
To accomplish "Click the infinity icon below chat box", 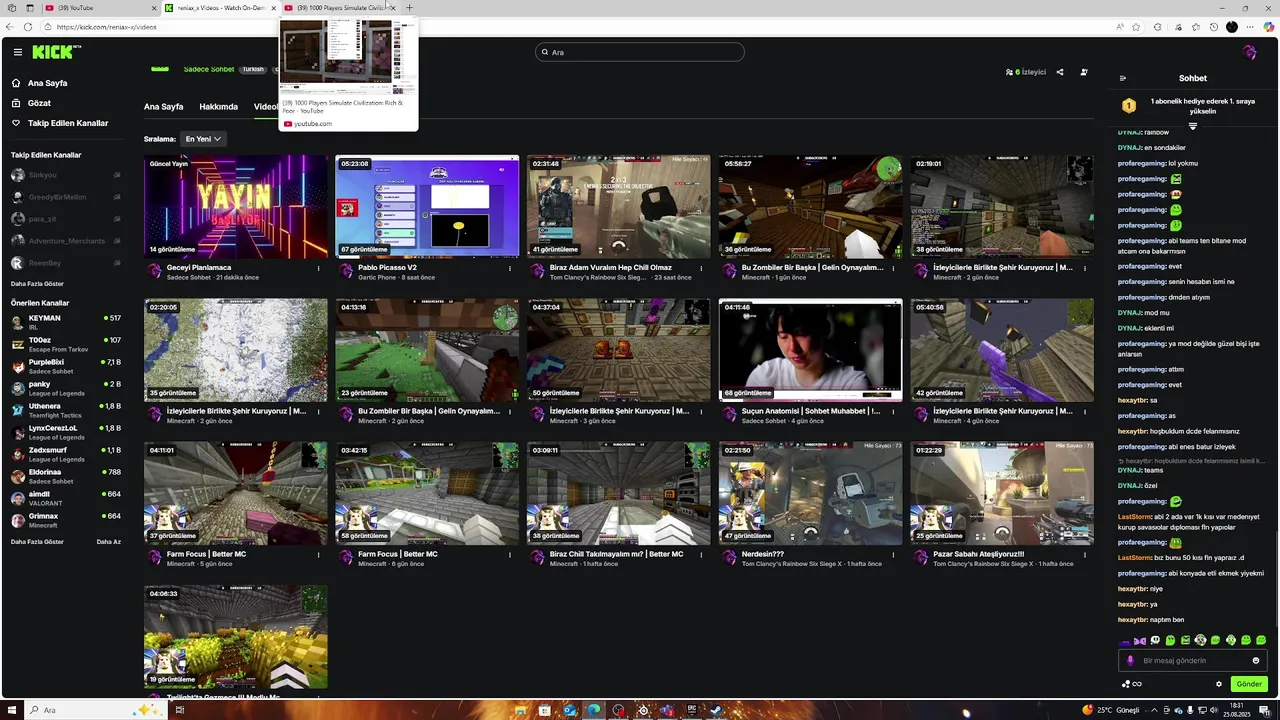I will 1137,684.
